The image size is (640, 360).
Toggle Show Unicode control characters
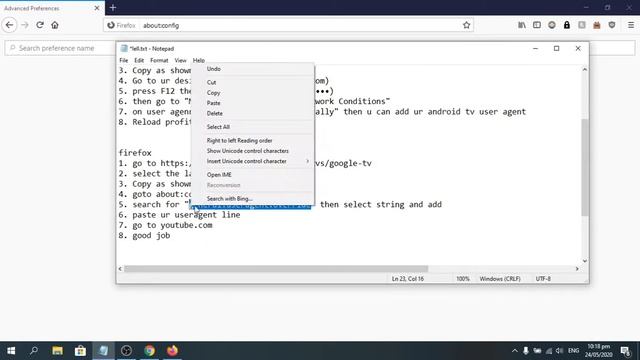click(x=253, y=151)
